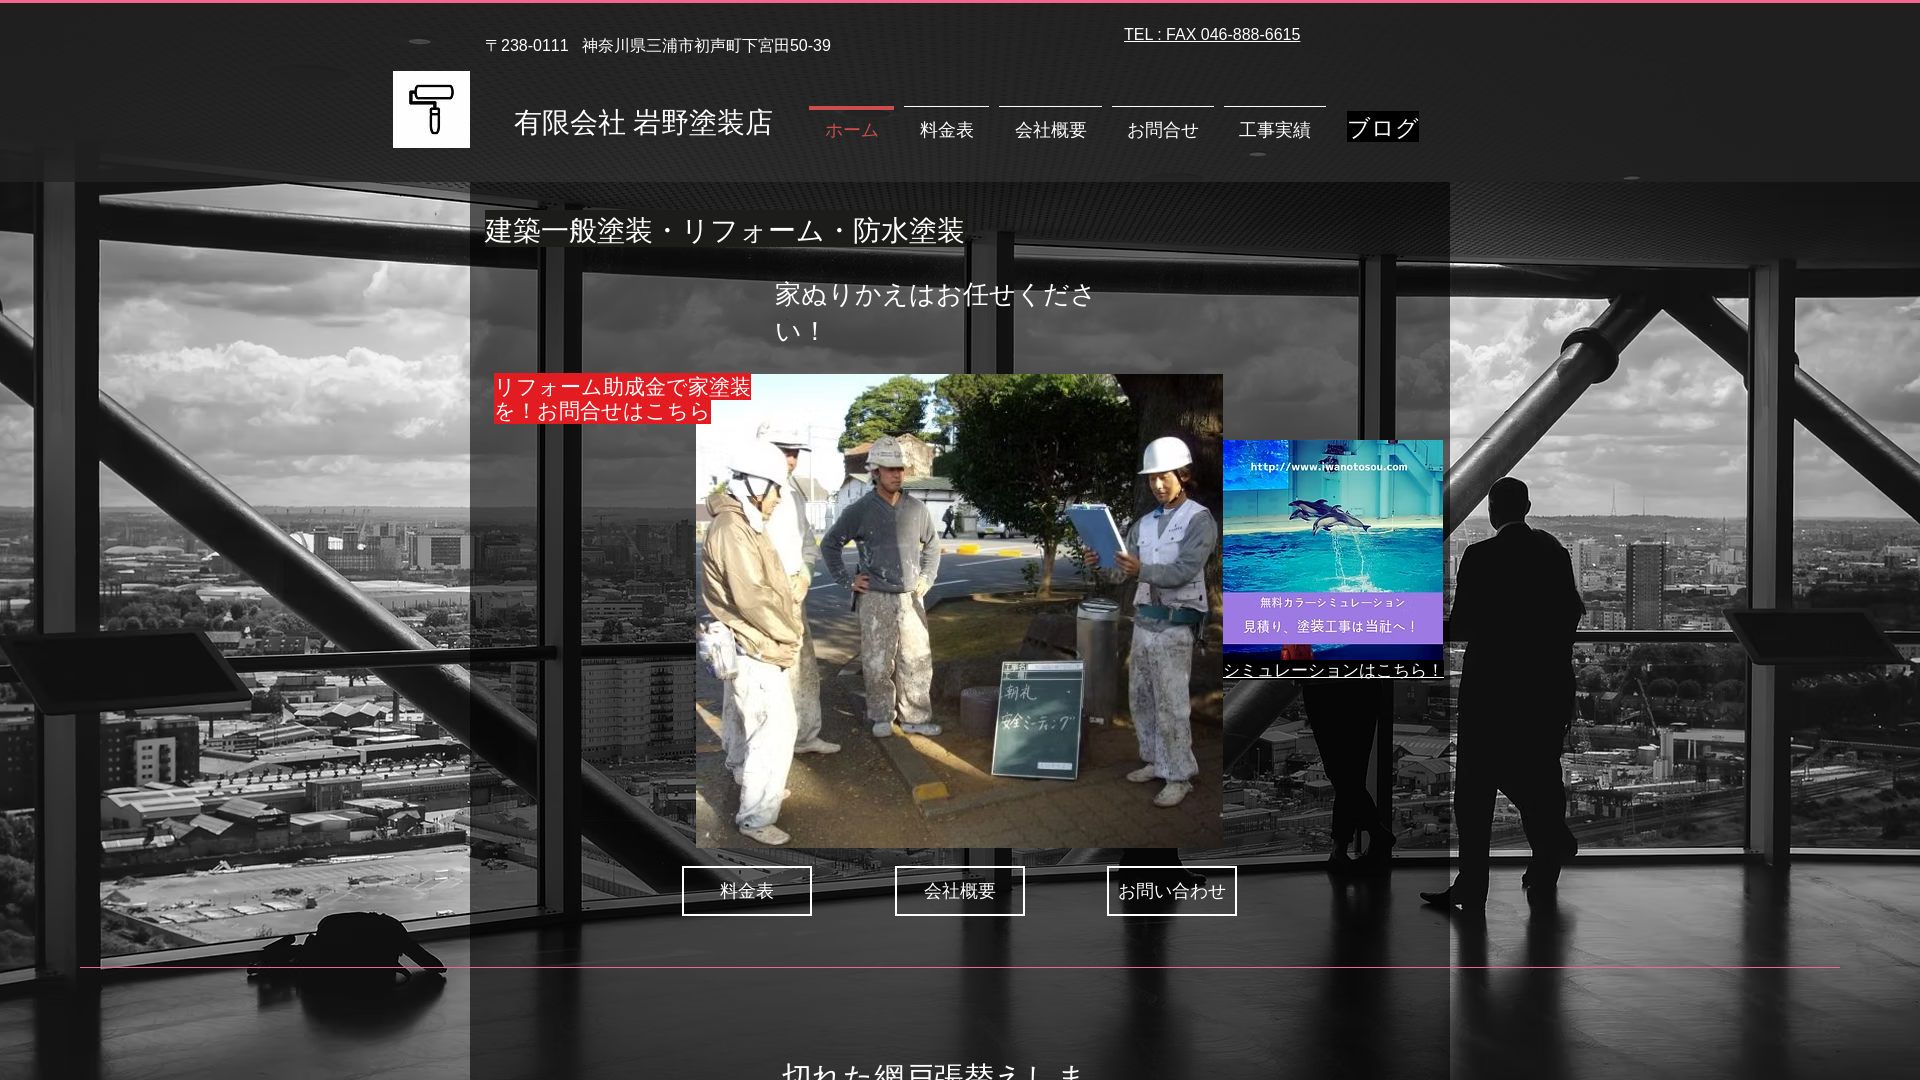Screen dimensions: 1920x1080
Task: Select 会社概要 in the top navigation
Action: (1050, 129)
